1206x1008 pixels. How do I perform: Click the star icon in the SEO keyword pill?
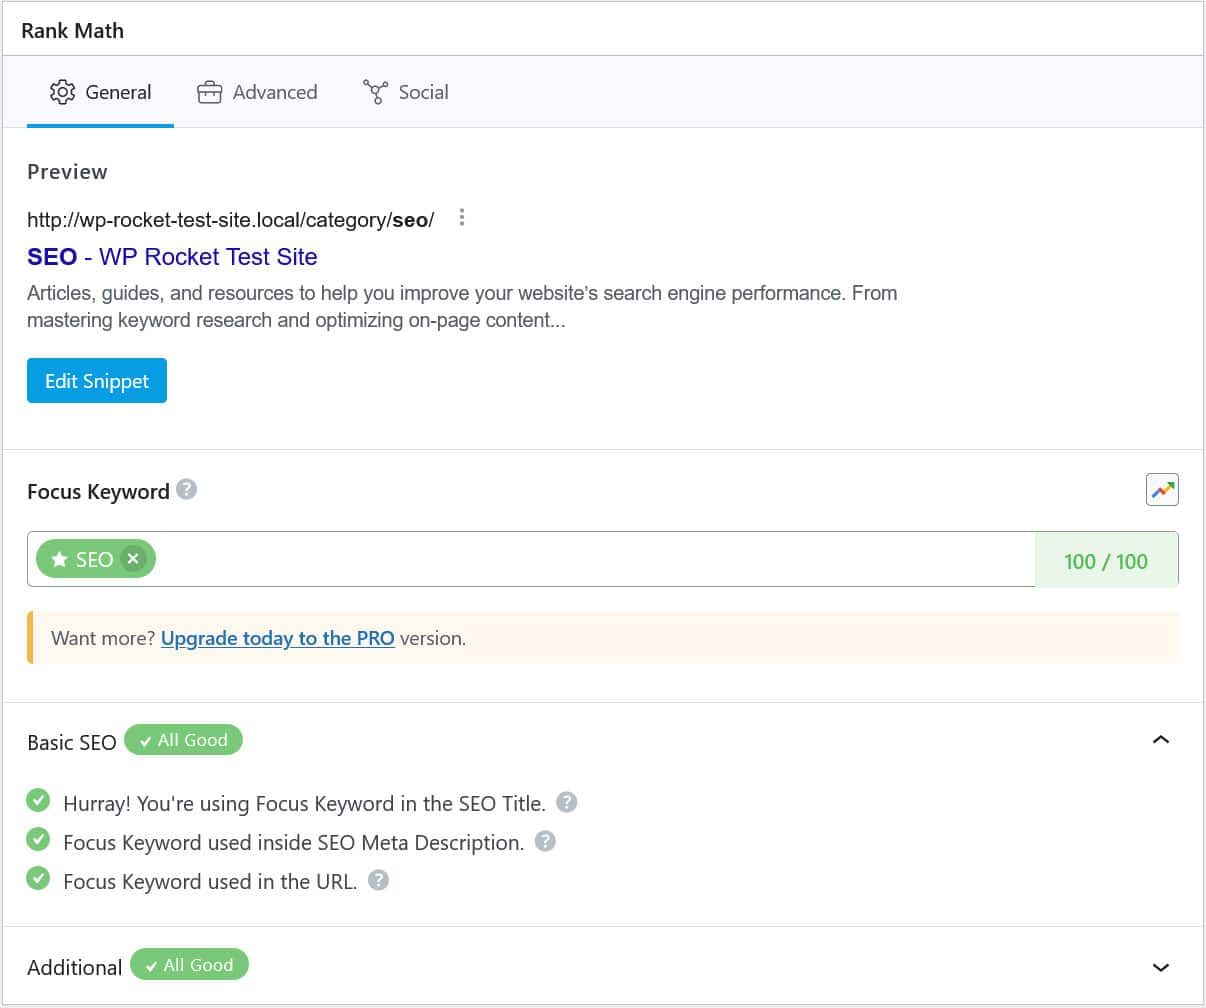59,558
